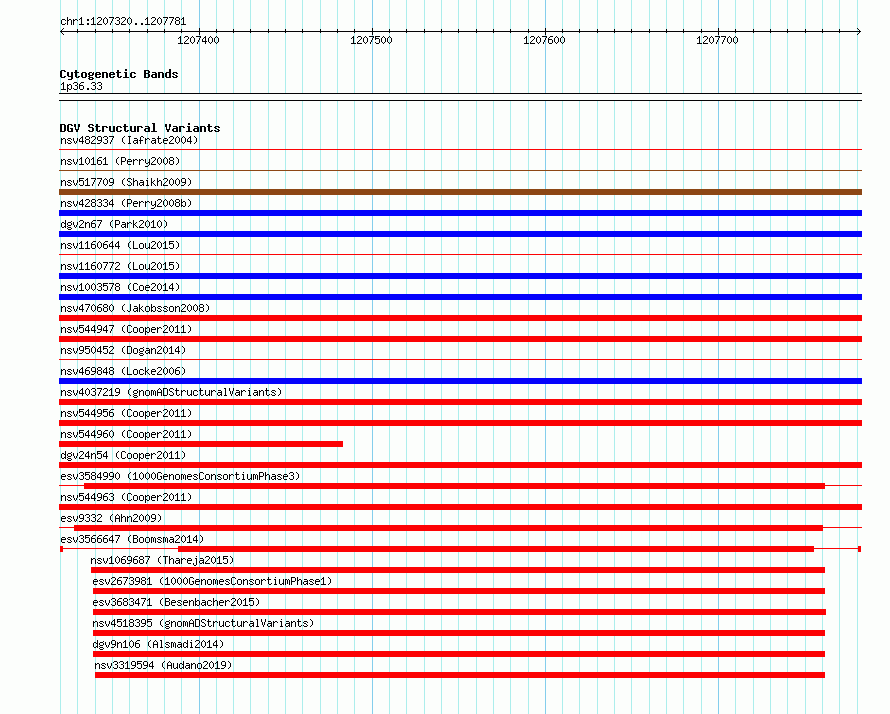The image size is (890, 714).
Task: Click the 1p36.33 band label
Action: [81, 86]
